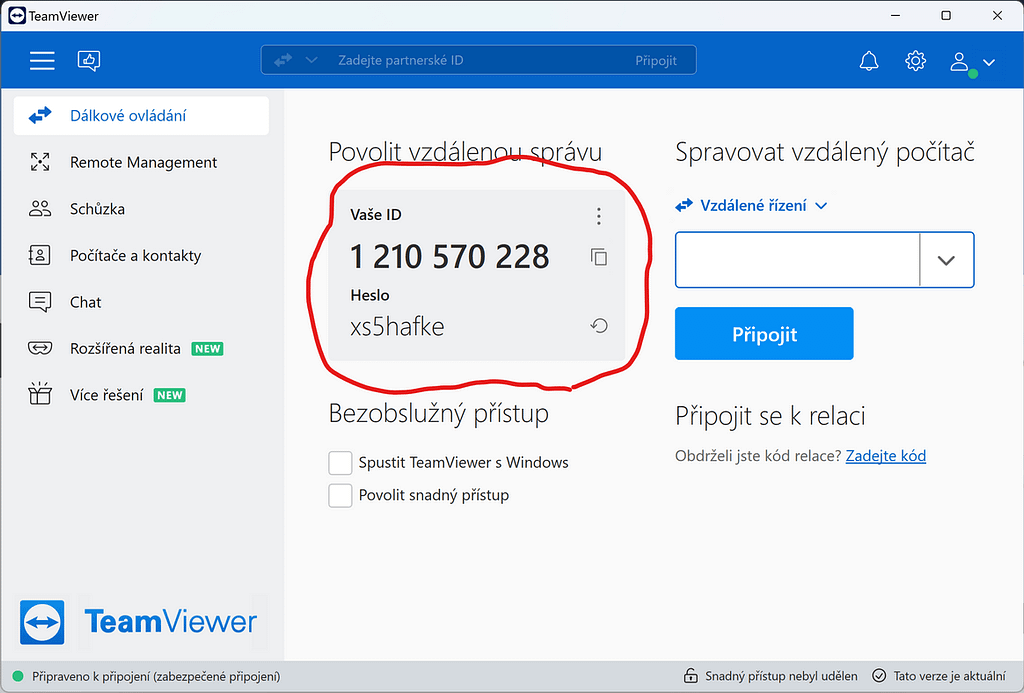
Task: Click the password text xs5hafke
Action: tap(397, 326)
